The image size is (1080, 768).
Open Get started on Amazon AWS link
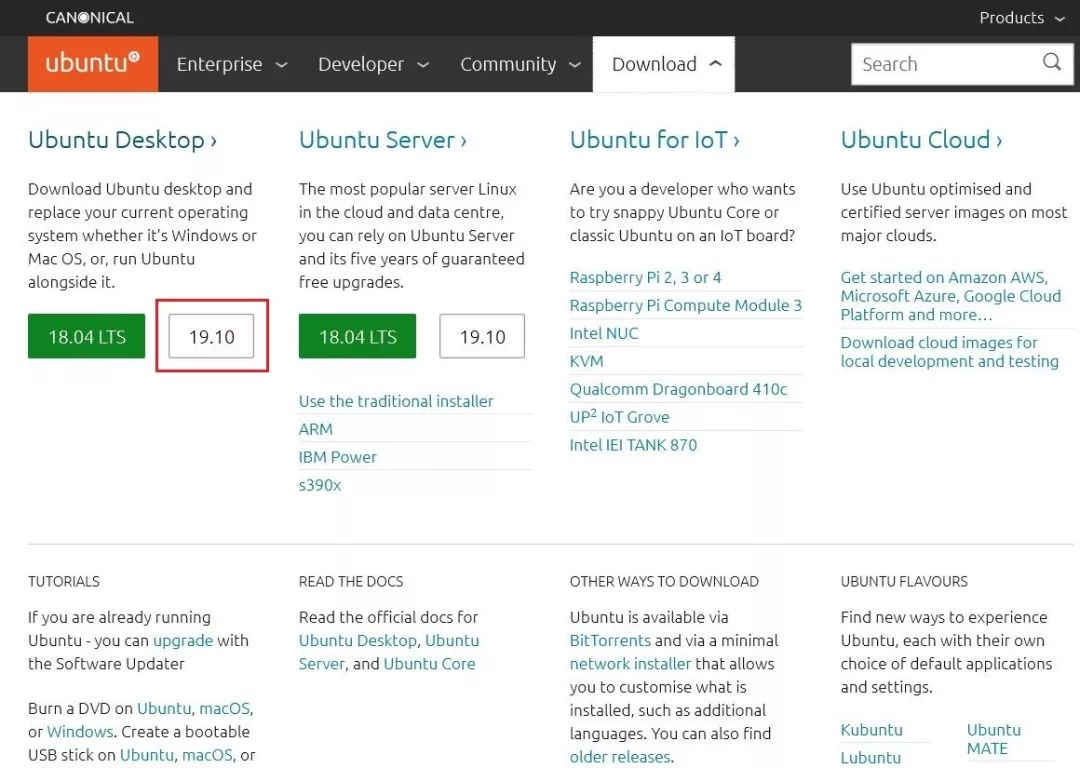click(951, 296)
